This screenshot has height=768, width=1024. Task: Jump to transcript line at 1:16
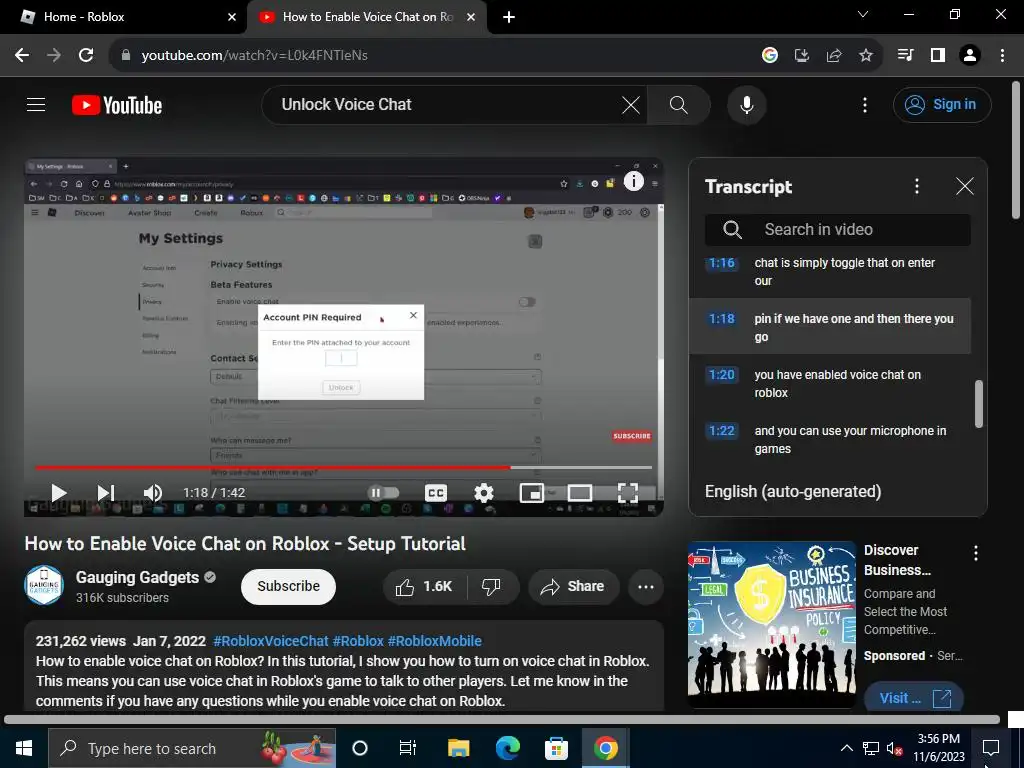tap(830, 272)
